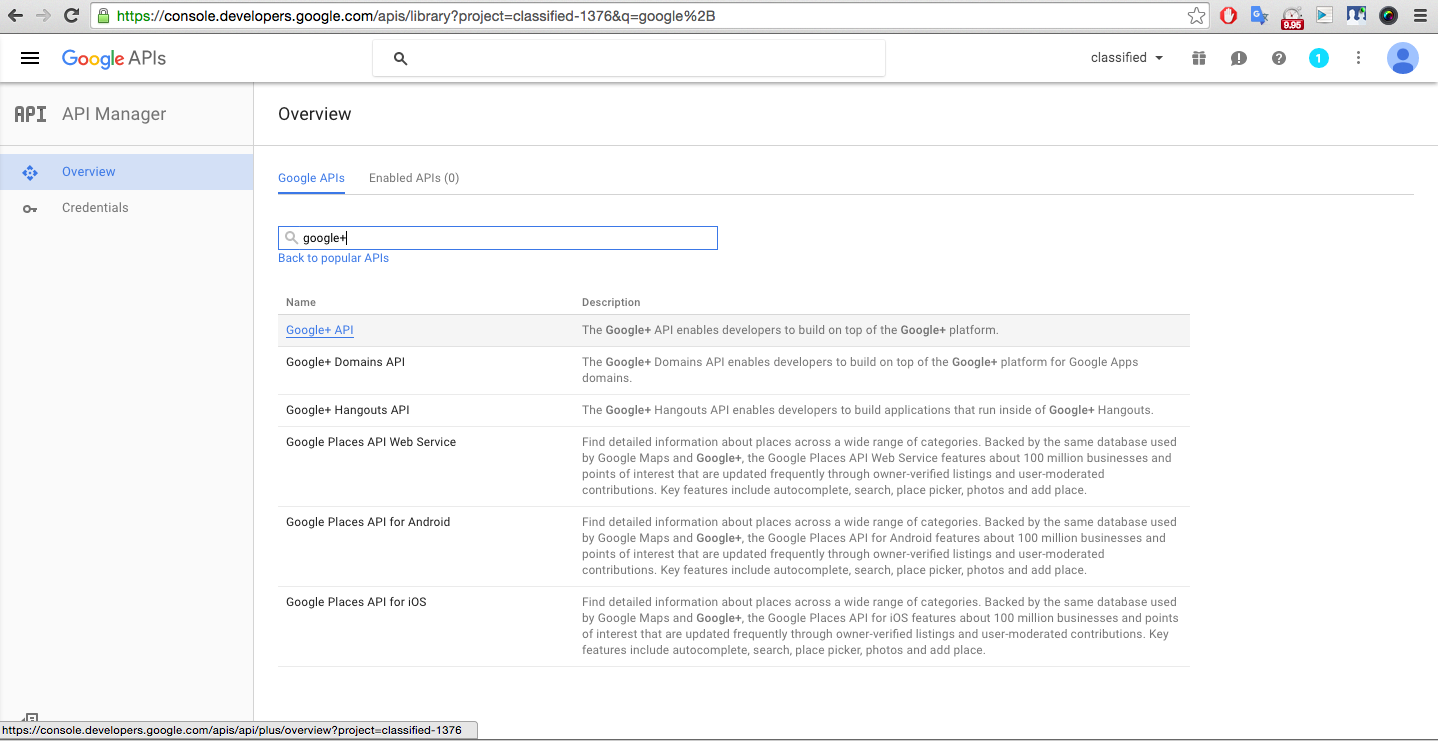Click the Google APIs logo
The width and height of the screenshot is (1438, 741).
pyautogui.click(x=114, y=58)
